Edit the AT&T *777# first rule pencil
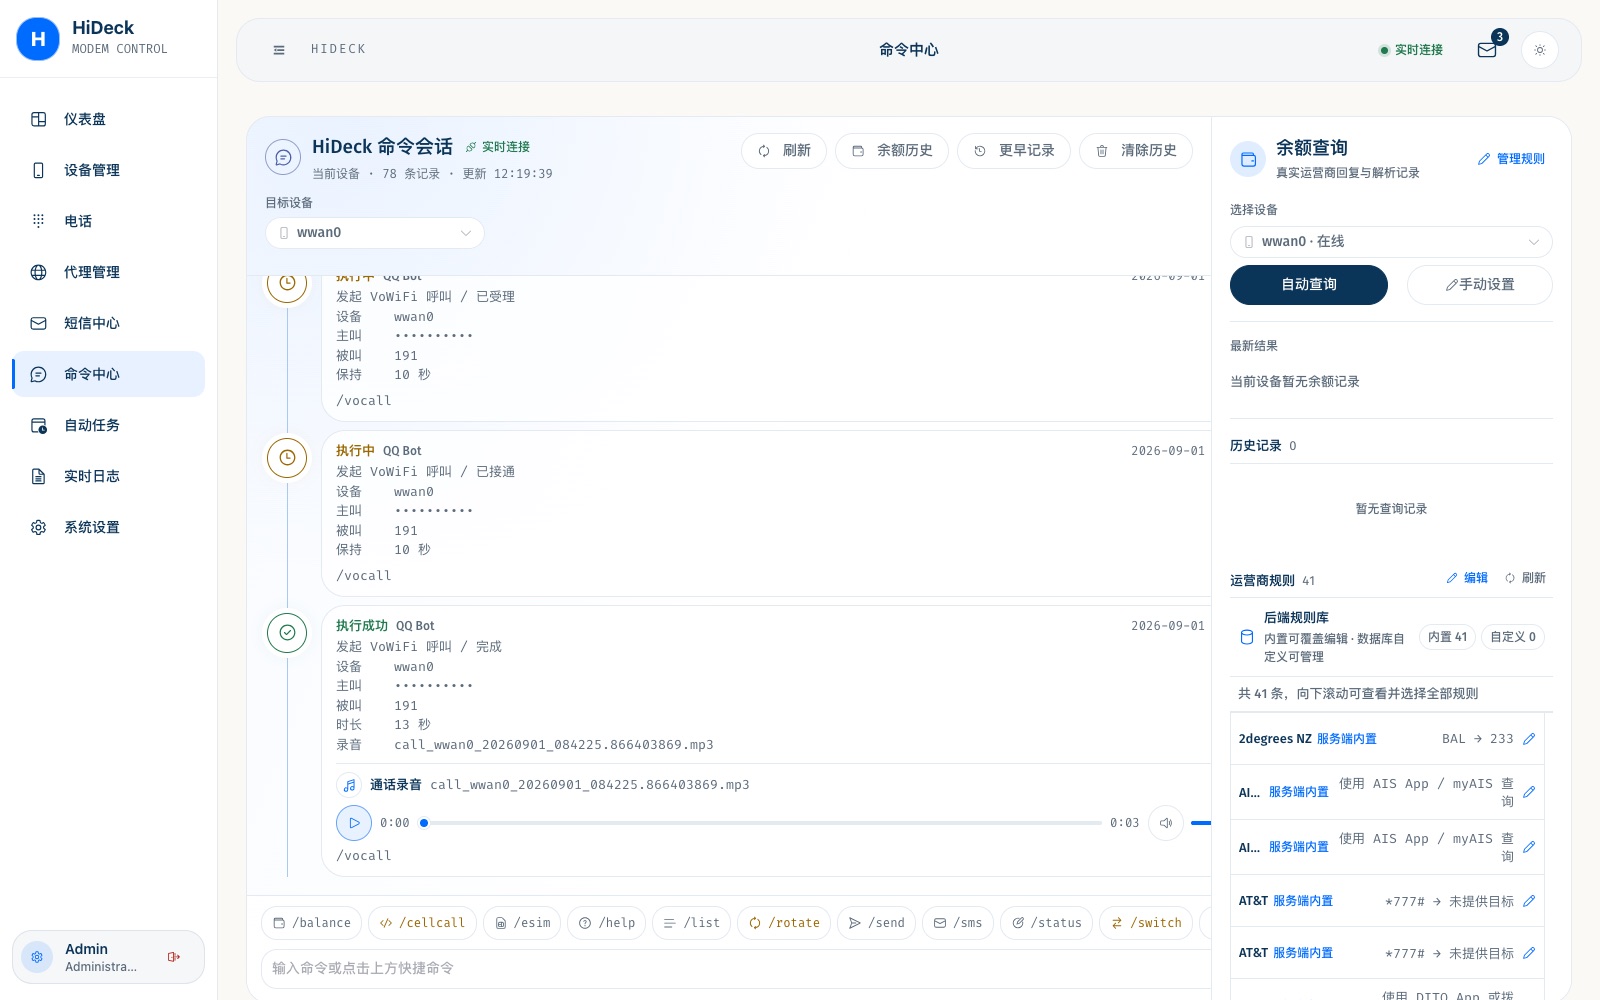The width and height of the screenshot is (1600, 1000). [1529, 901]
